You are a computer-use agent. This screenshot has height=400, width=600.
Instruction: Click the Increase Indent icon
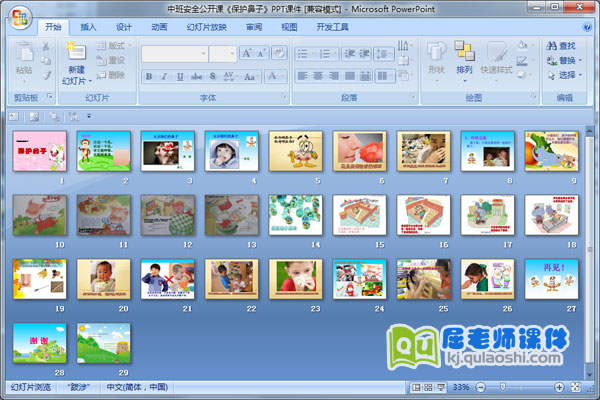click(364, 54)
